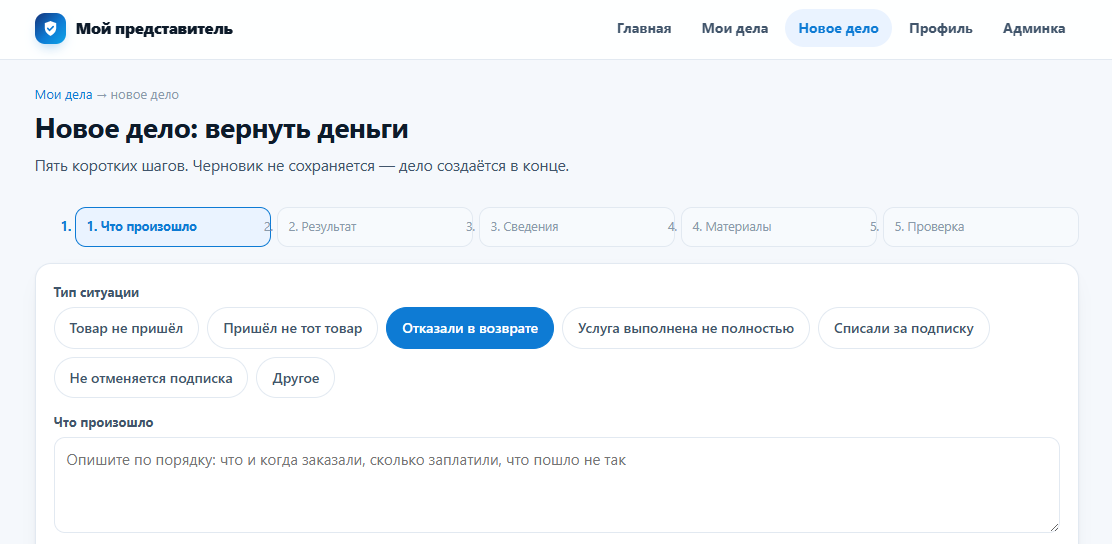Screen dimensions: 1112x544
Task: Switch to step 3. Сведения
Action: point(577,227)
